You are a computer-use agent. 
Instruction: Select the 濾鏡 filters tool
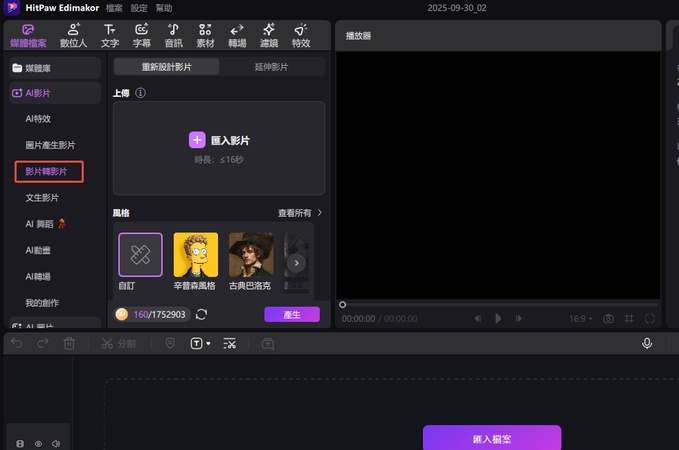click(268, 34)
